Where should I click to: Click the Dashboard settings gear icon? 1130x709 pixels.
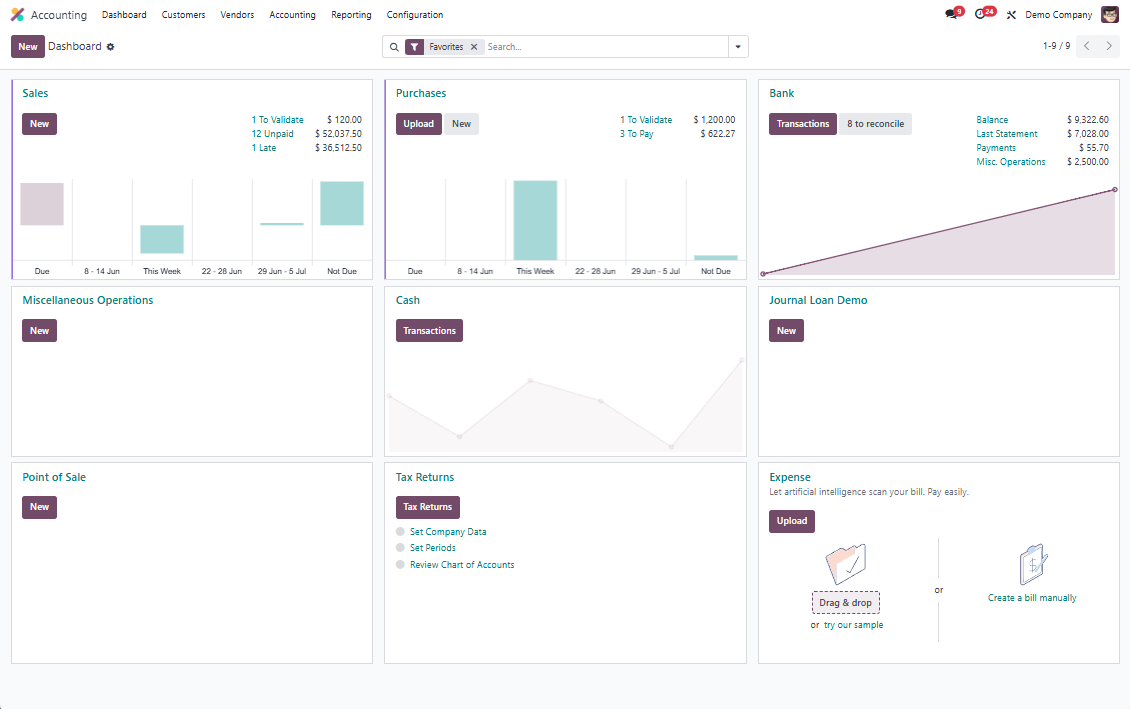111,47
